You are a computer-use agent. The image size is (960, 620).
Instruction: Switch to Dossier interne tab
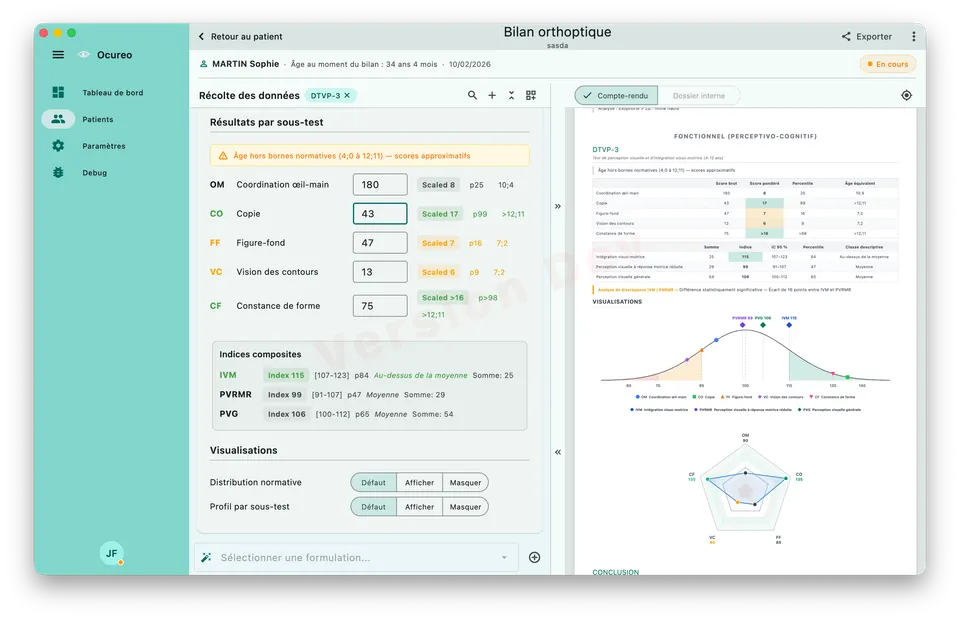[699, 95]
